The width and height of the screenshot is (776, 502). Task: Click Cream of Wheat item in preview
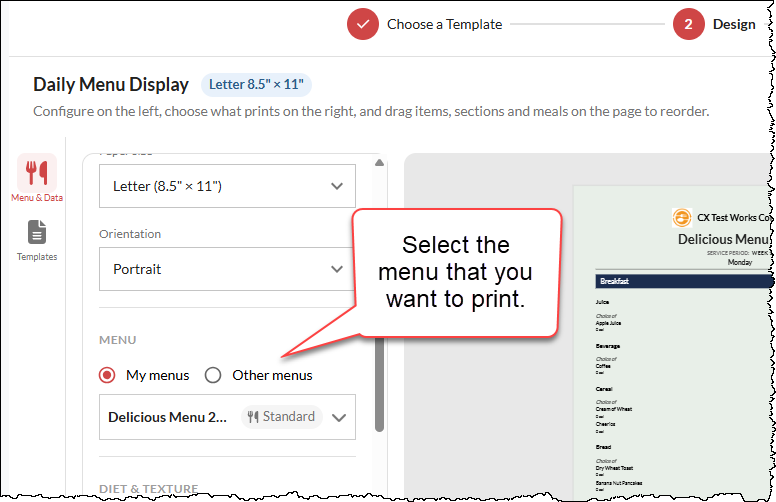tap(614, 409)
